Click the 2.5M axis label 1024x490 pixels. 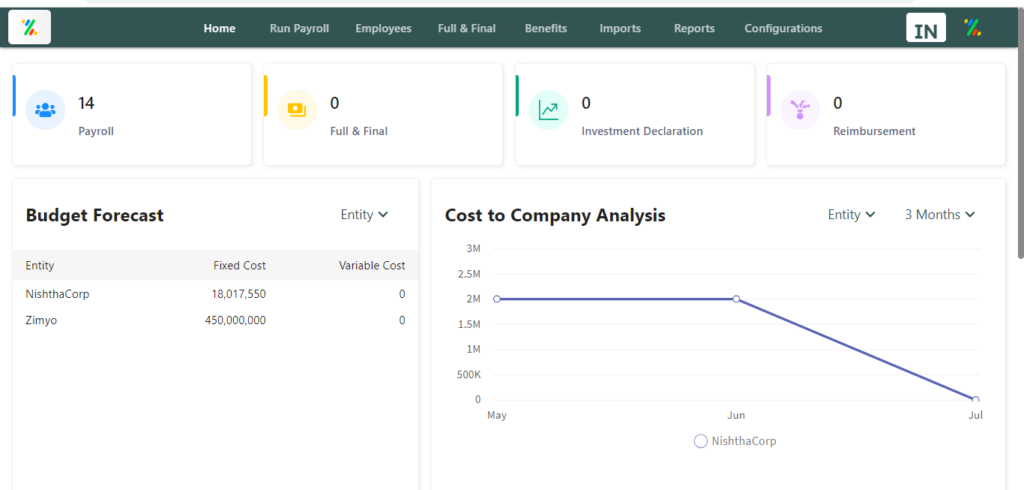tap(469, 274)
